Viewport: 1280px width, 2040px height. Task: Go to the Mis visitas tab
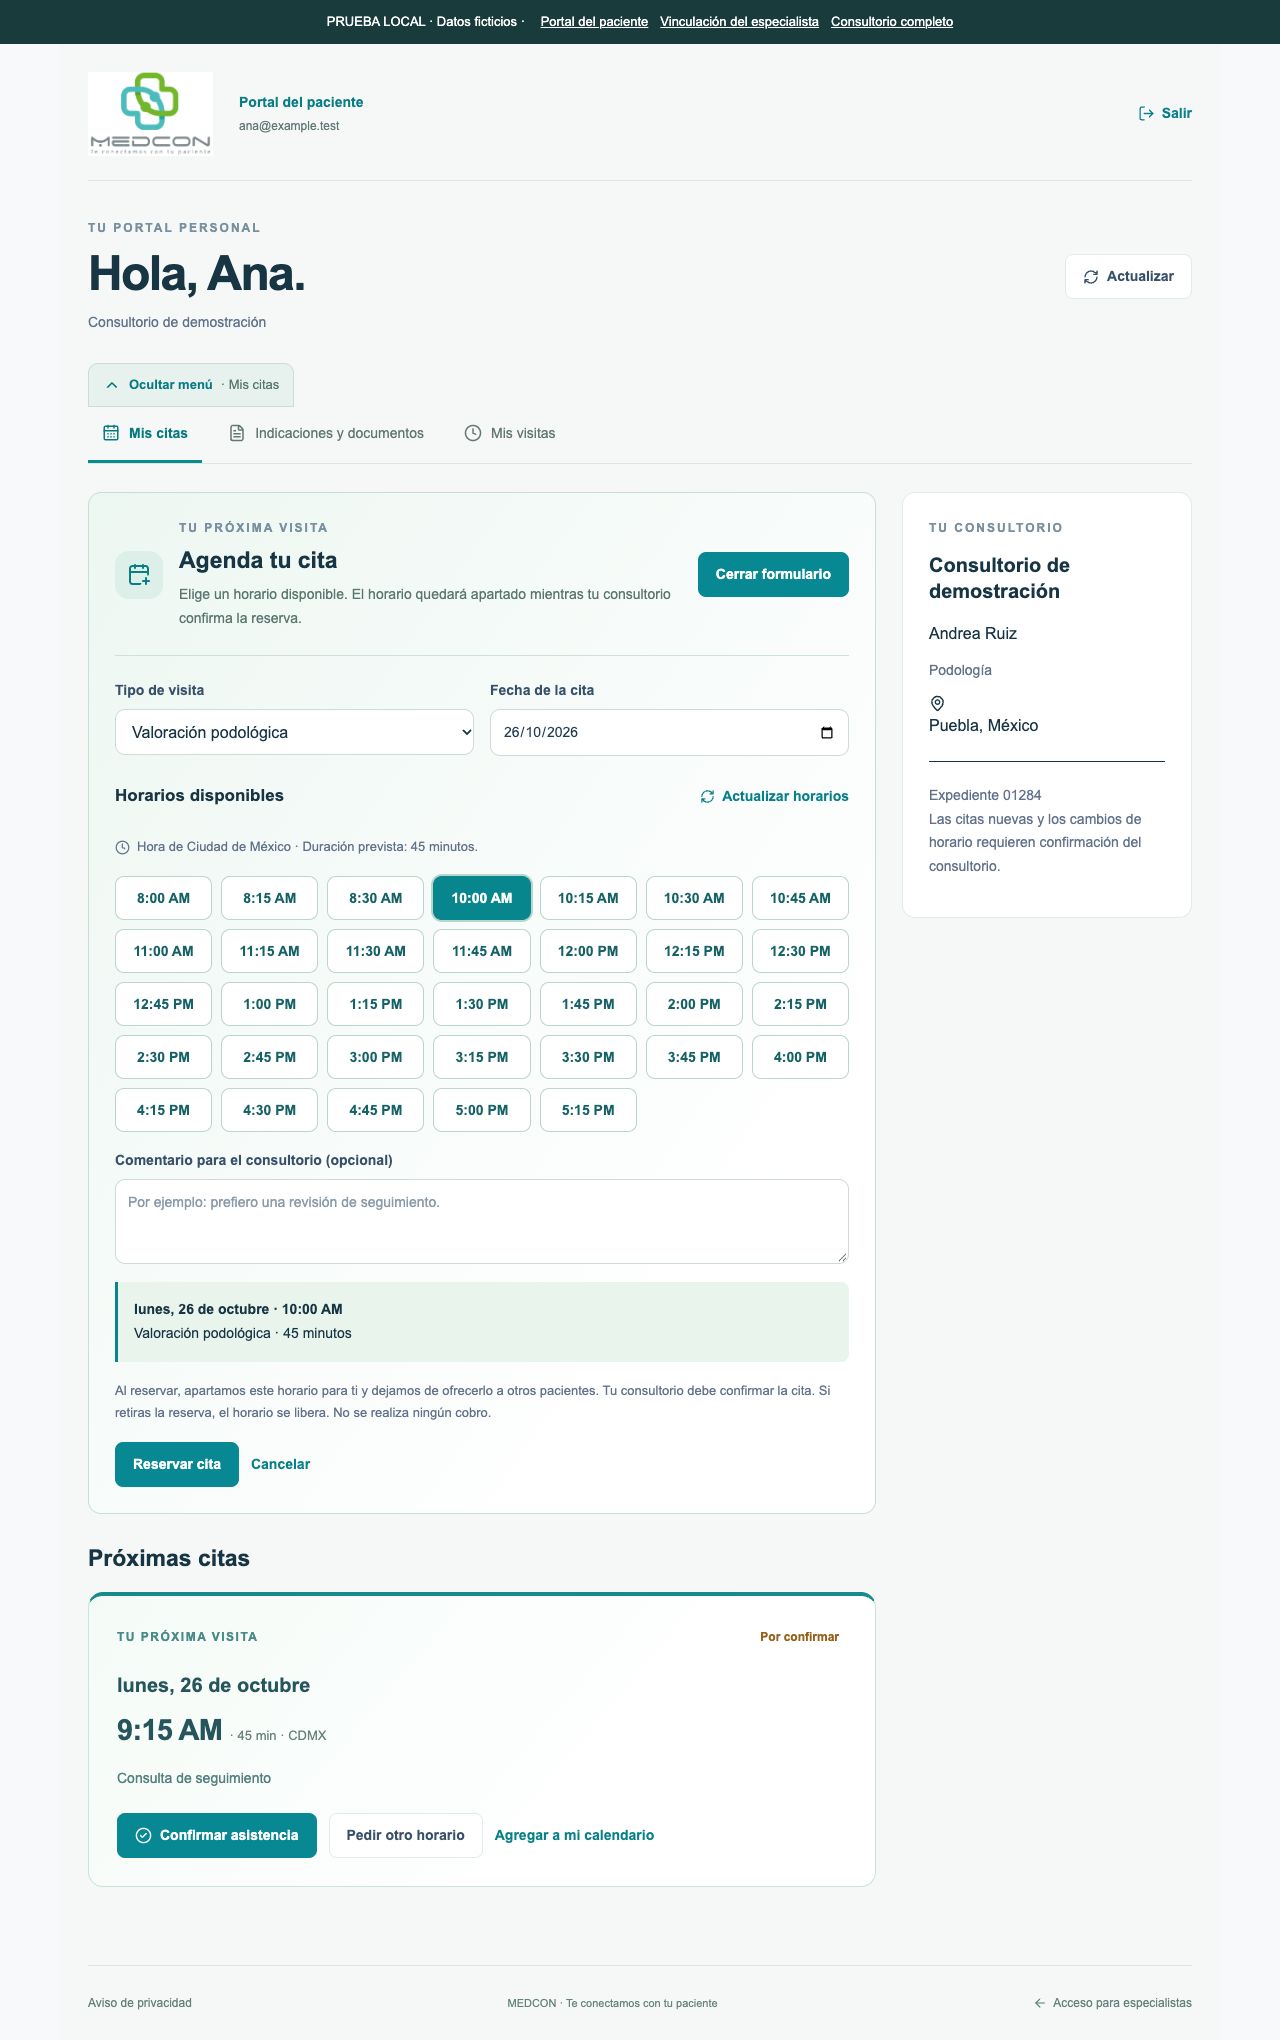(x=510, y=433)
